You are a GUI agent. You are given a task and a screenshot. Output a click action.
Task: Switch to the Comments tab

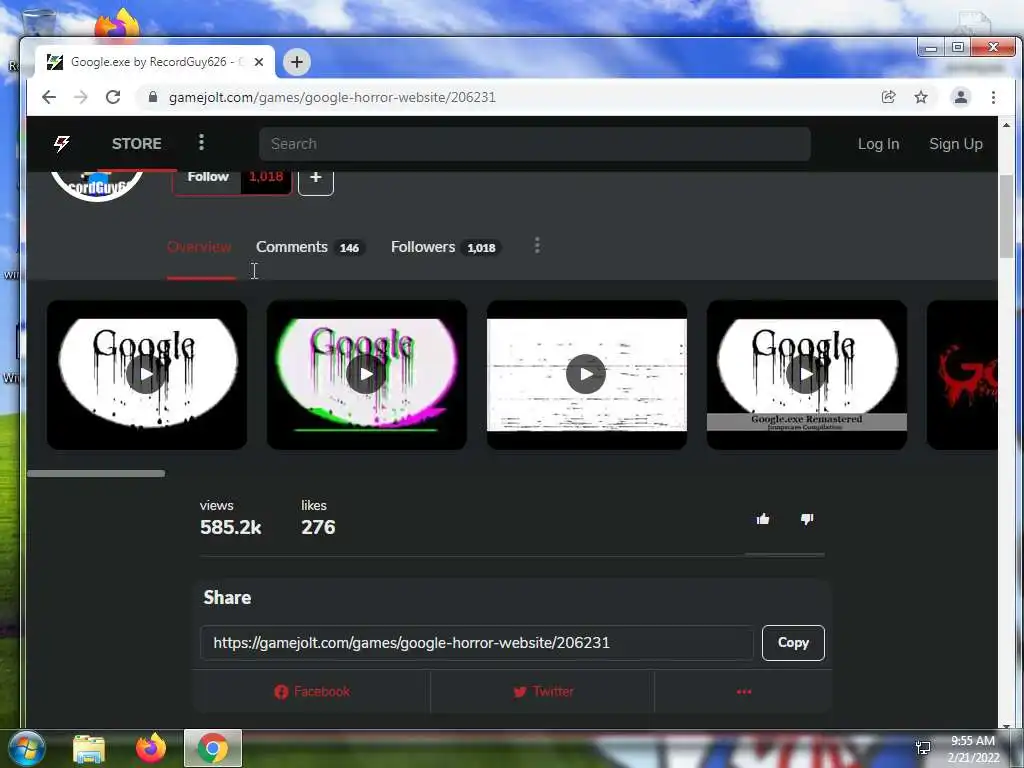point(310,247)
